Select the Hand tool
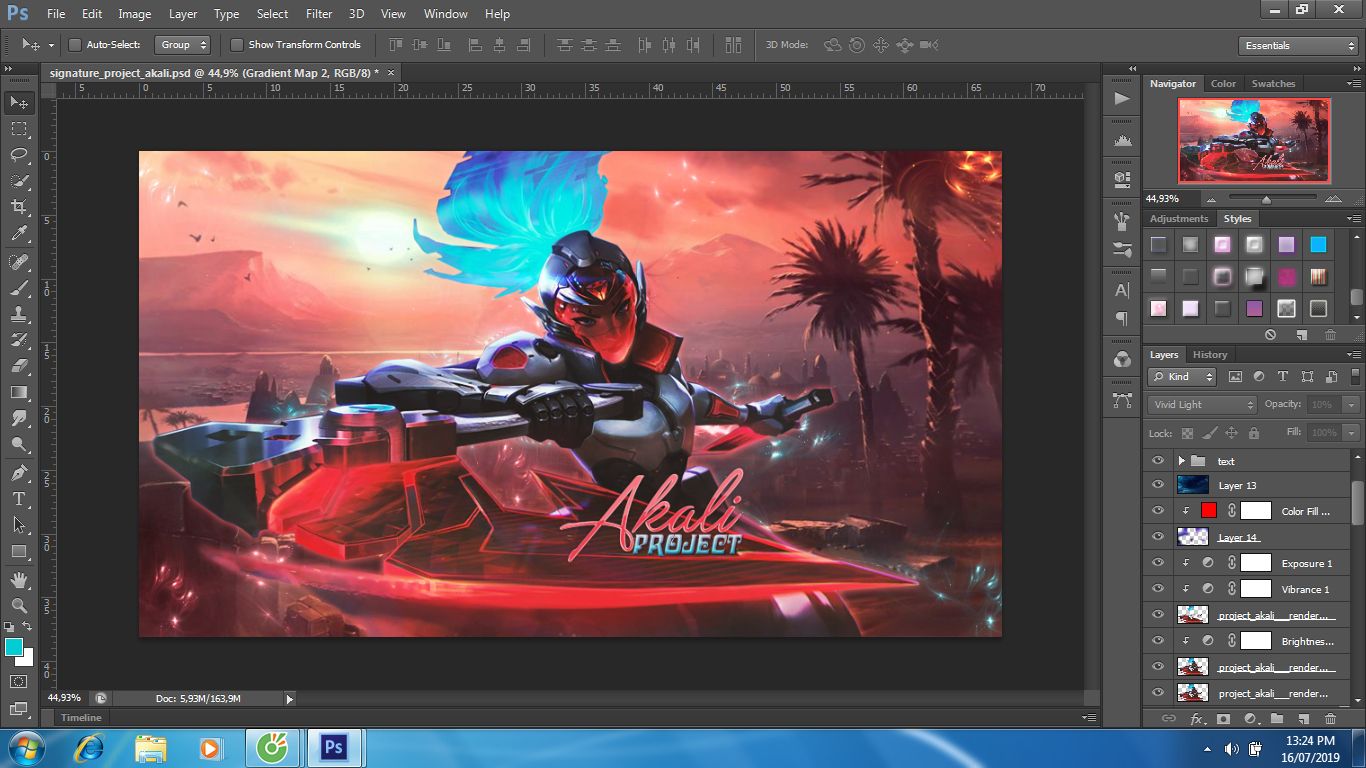The height and width of the screenshot is (768, 1366). (19, 579)
